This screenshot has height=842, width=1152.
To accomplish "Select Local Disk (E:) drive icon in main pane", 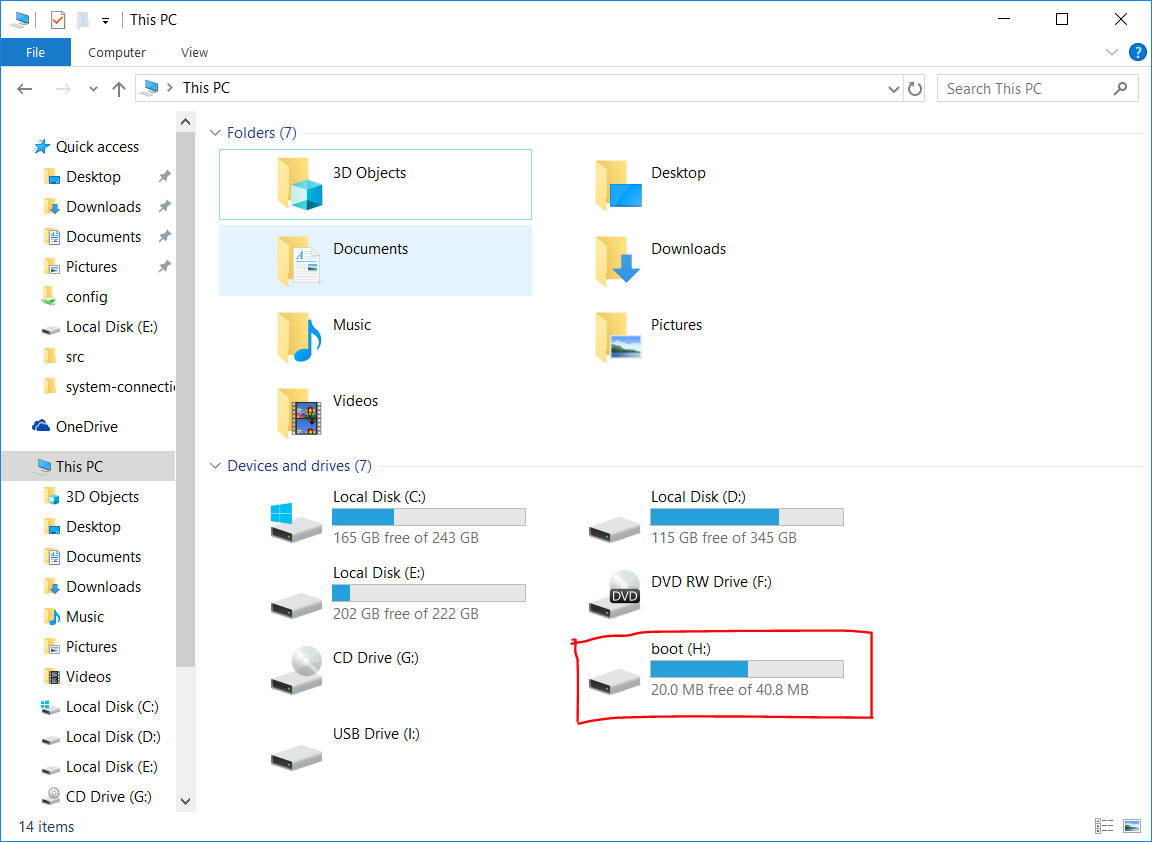I will (296, 605).
